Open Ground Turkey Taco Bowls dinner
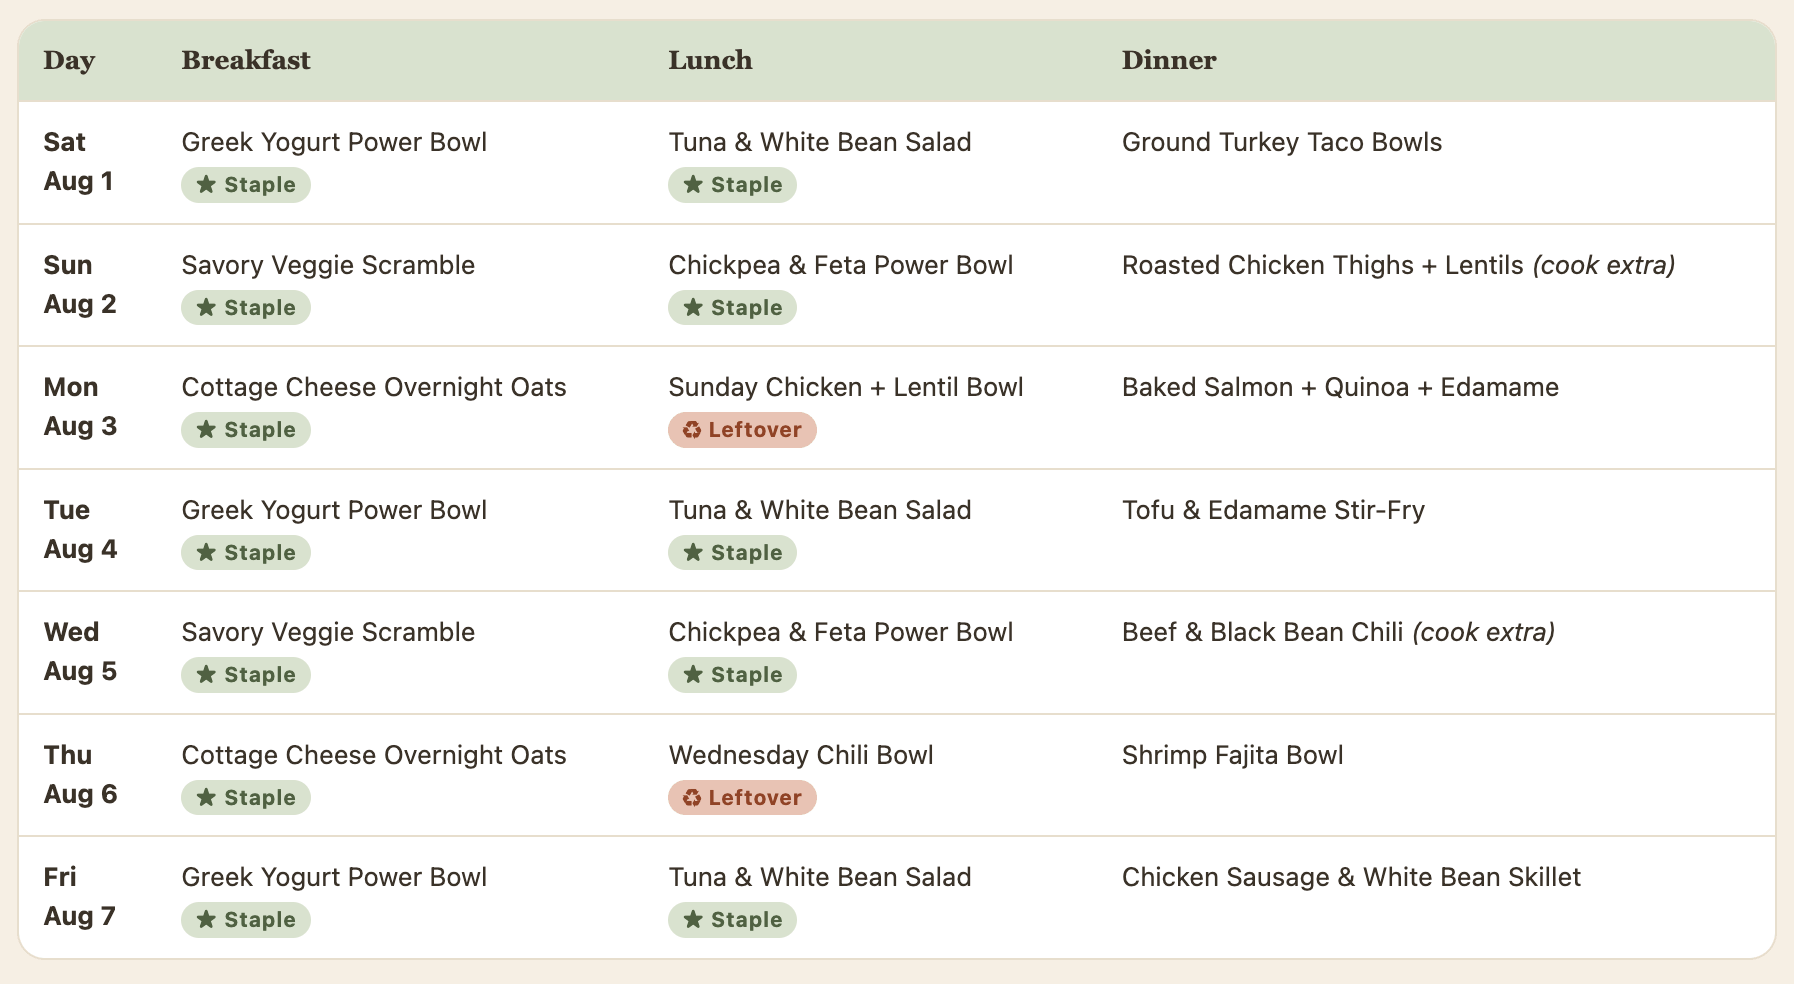1794x984 pixels. [1282, 142]
